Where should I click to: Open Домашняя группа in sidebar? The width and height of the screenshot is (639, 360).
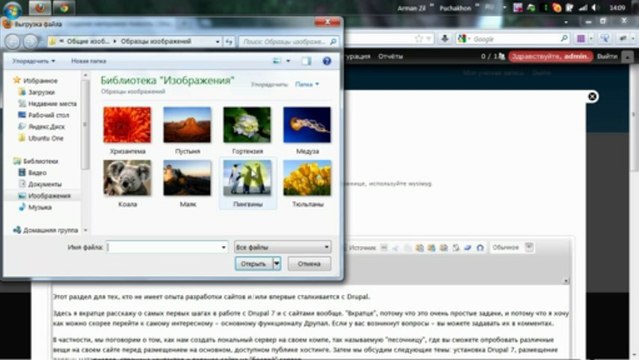(46, 230)
